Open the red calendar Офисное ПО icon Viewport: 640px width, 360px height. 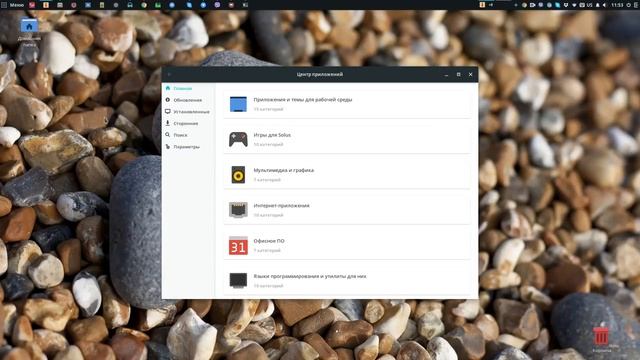click(x=238, y=245)
